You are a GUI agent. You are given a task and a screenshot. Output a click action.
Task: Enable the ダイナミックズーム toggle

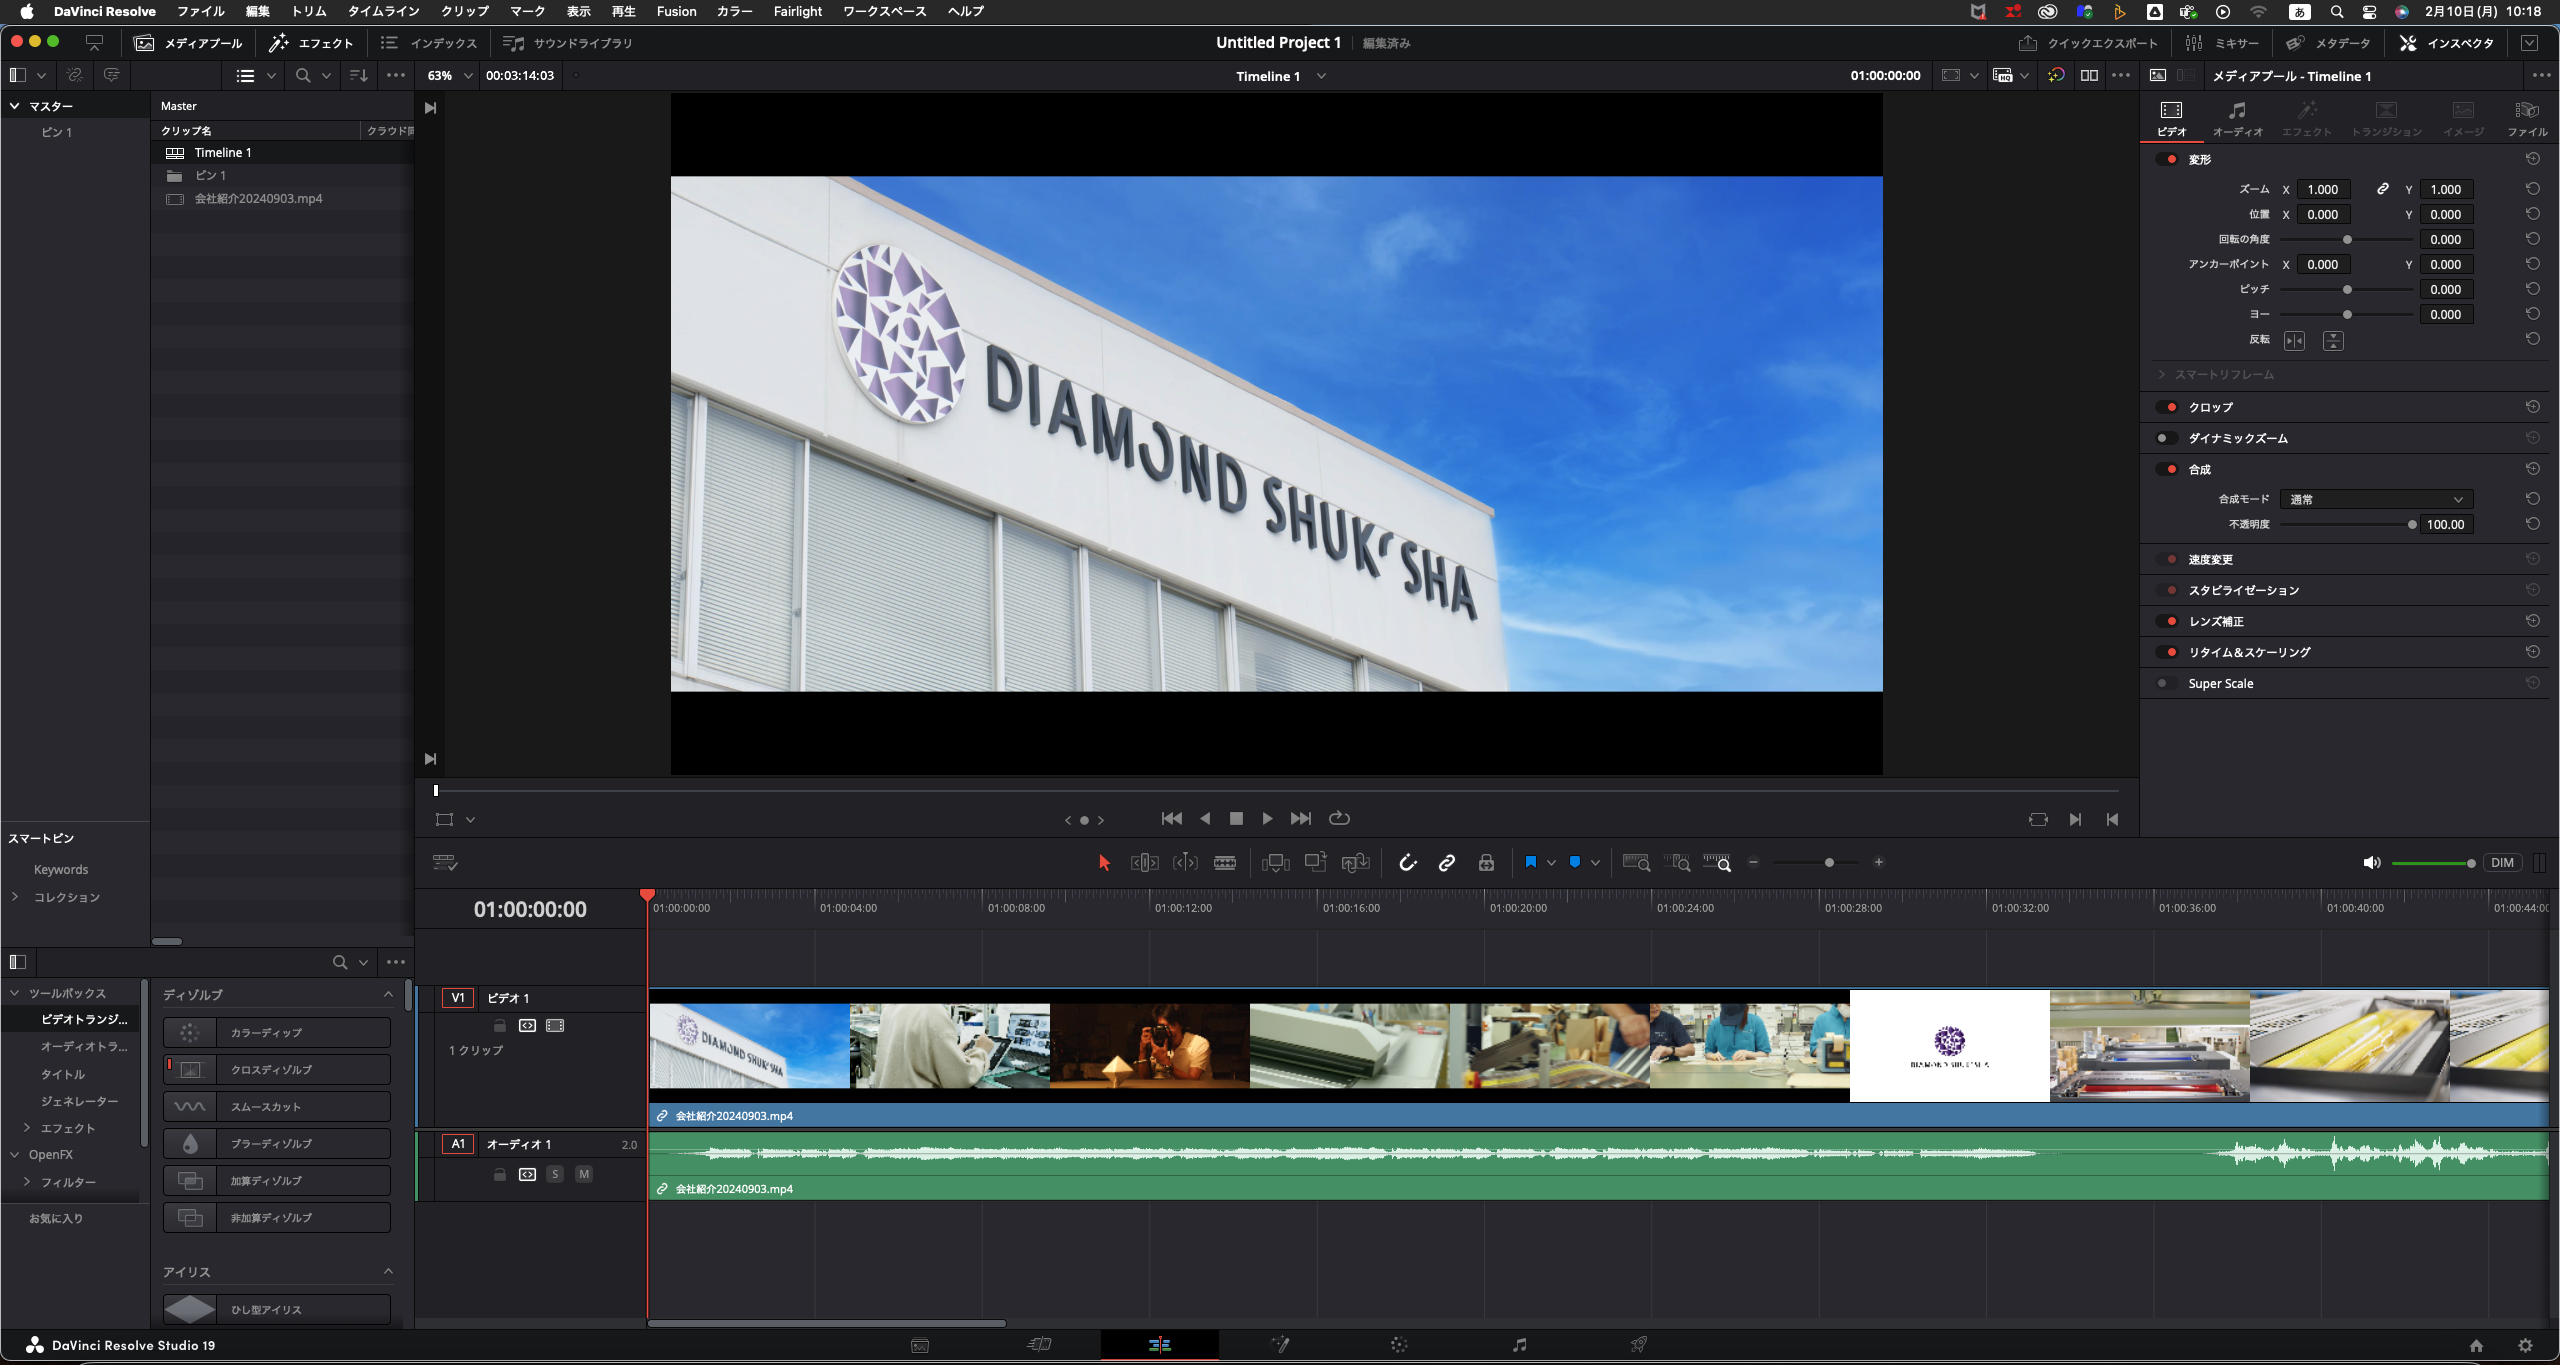pyautogui.click(x=2167, y=438)
